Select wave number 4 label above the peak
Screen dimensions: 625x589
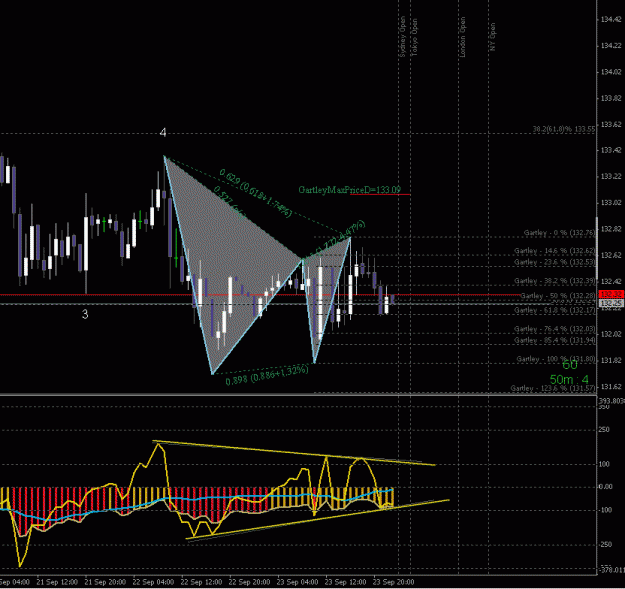pos(163,132)
